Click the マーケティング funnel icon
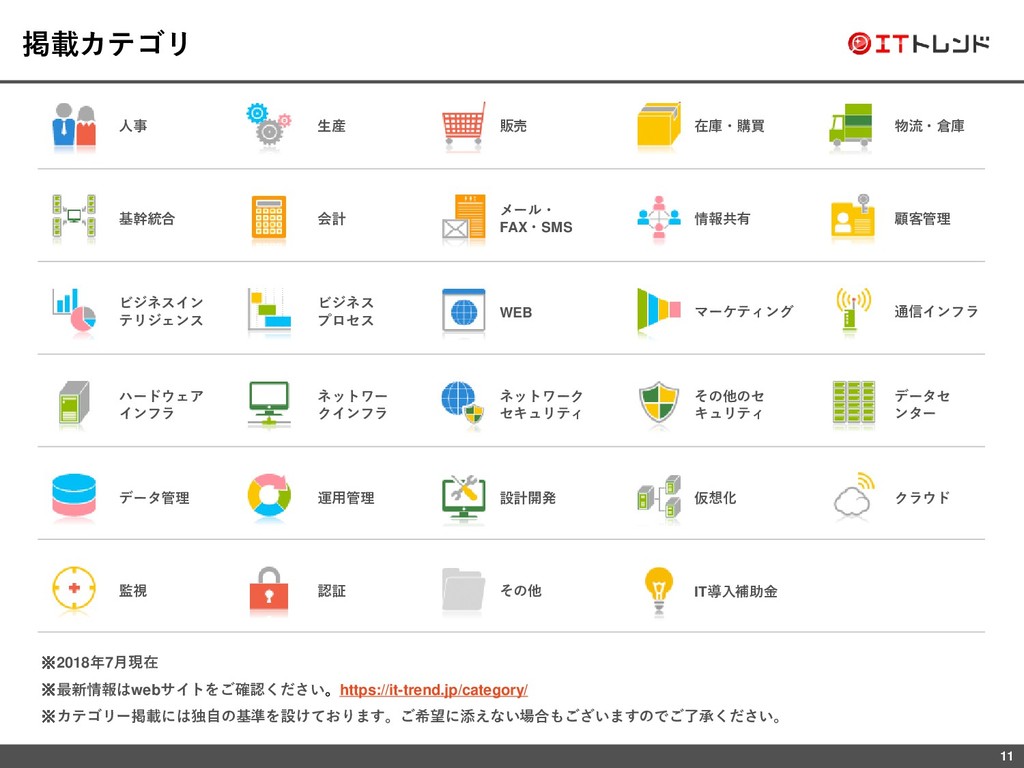The image size is (1024, 768). click(x=658, y=310)
